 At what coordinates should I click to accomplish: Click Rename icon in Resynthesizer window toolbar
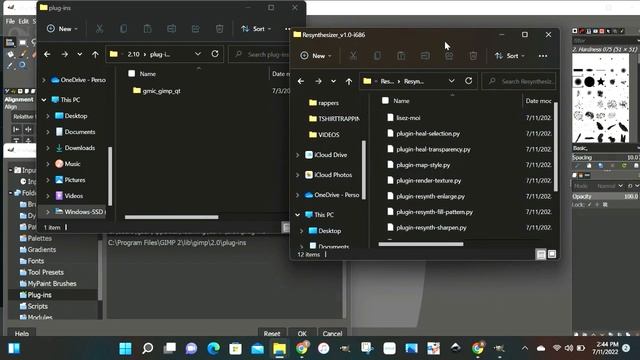point(425,56)
